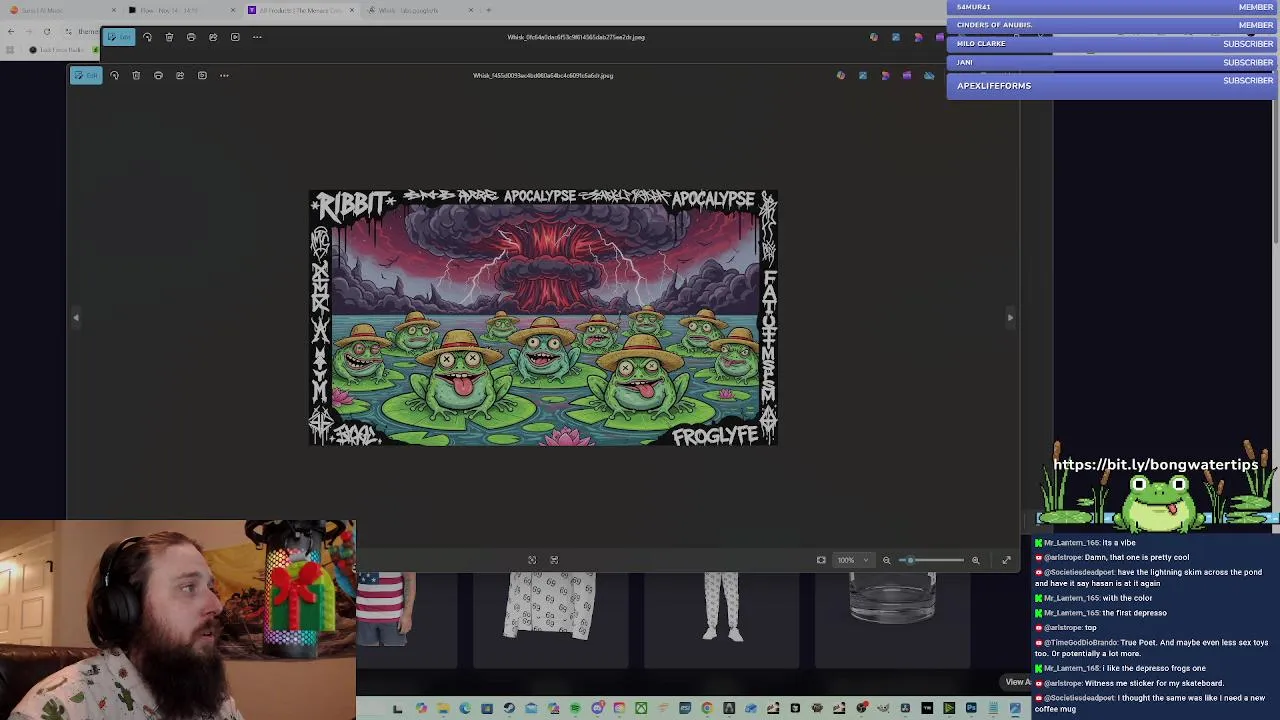
Task: Adjust the zoom slider handle
Action: tap(910, 560)
